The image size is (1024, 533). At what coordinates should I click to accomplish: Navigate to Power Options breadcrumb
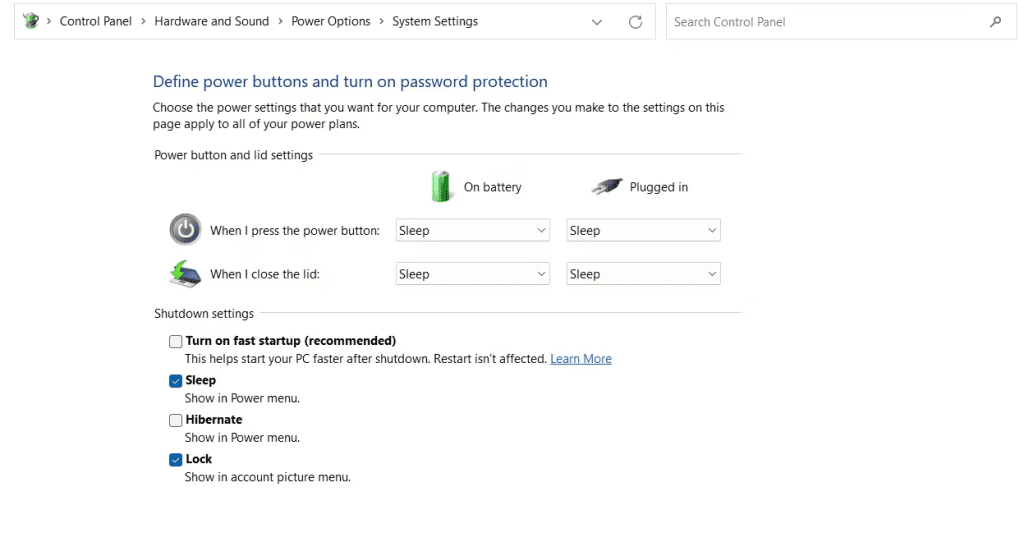point(330,21)
